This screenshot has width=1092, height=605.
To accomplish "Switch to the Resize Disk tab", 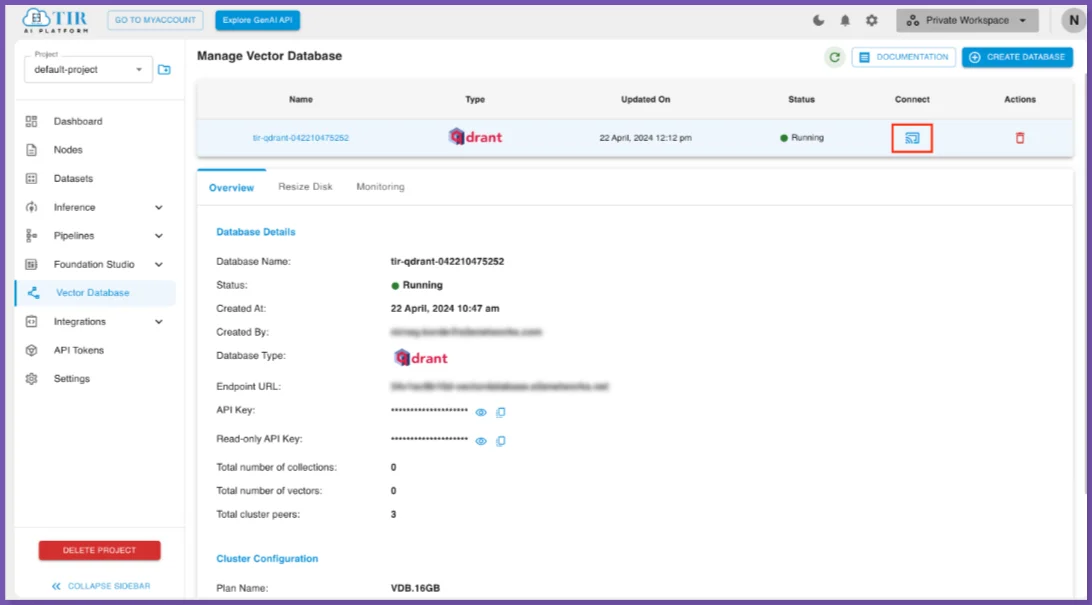I will click(x=305, y=187).
